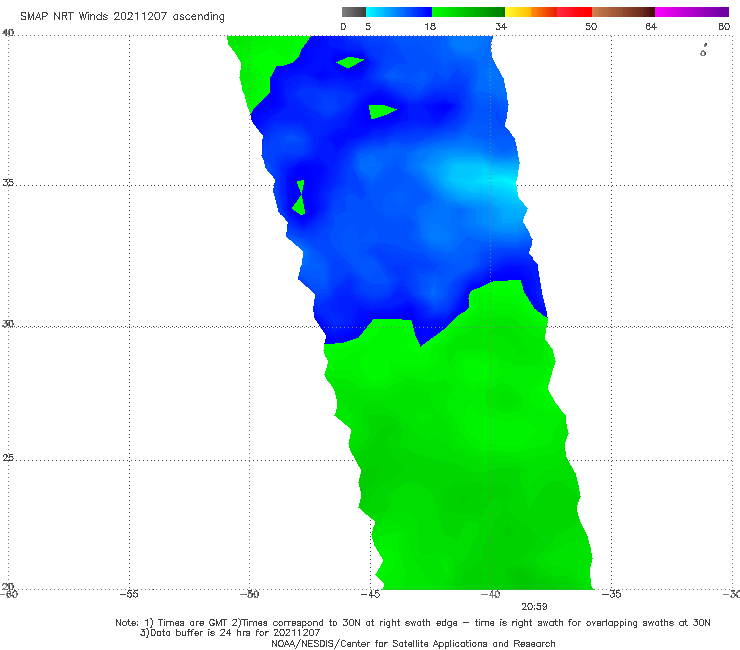Click the 'NOAA/NESDIS/Center for Satellite Applications and Research' credit
Viewport: 740px width, 650px height.
click(x=413, y=644)
